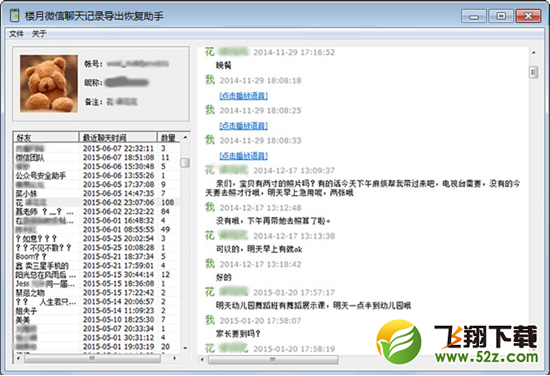Minimize the 楼月微信聊天记录导出恢复助手 window
Screen dimensions: 550x376
tap(474, 16)
